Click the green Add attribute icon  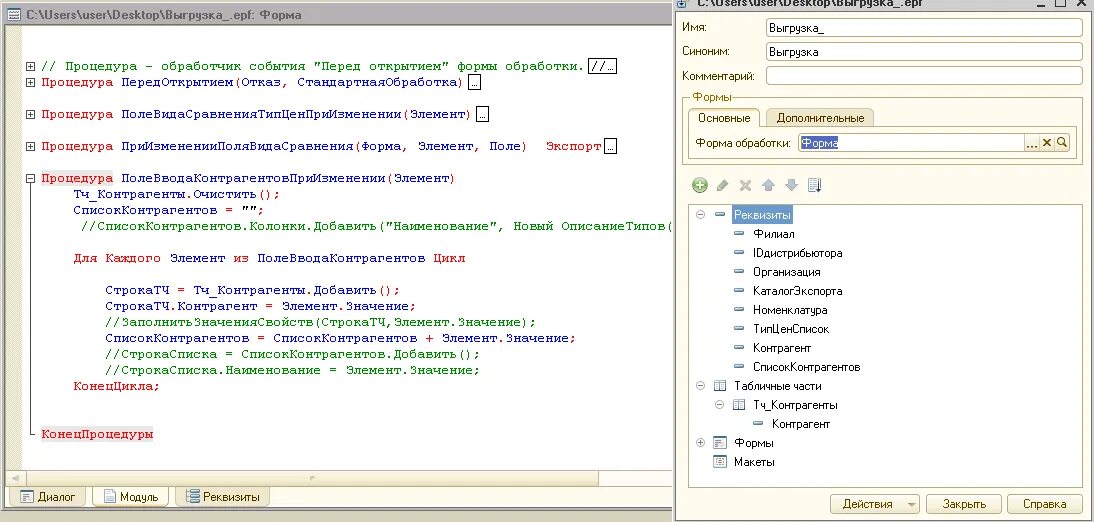pyautogui.click(x=700, y=185)
